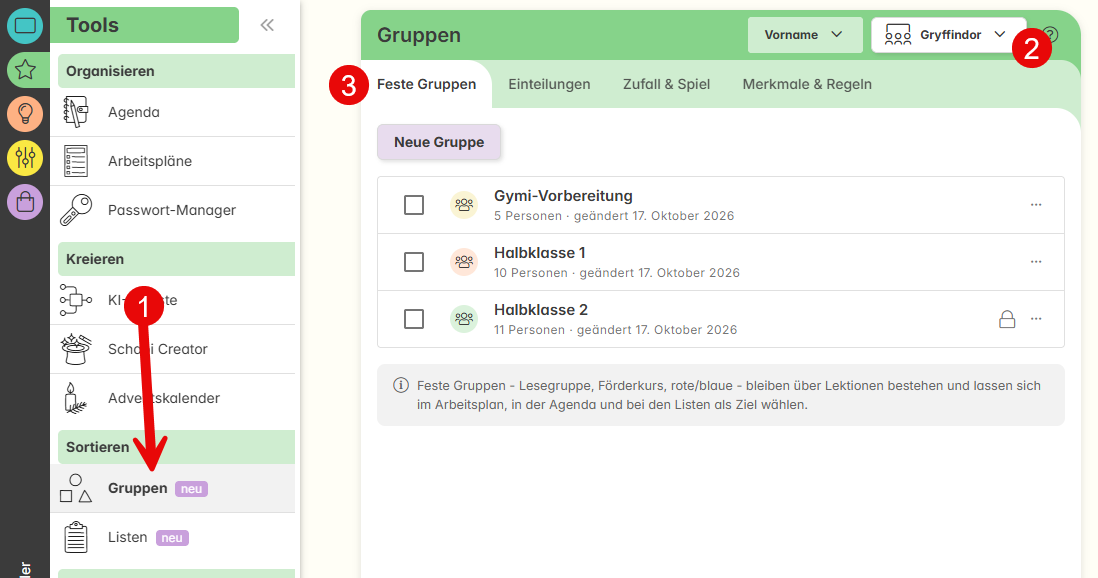1098x578 pixels.
Task: Click the group icon of Halbklasse 2
Action: 464,319
